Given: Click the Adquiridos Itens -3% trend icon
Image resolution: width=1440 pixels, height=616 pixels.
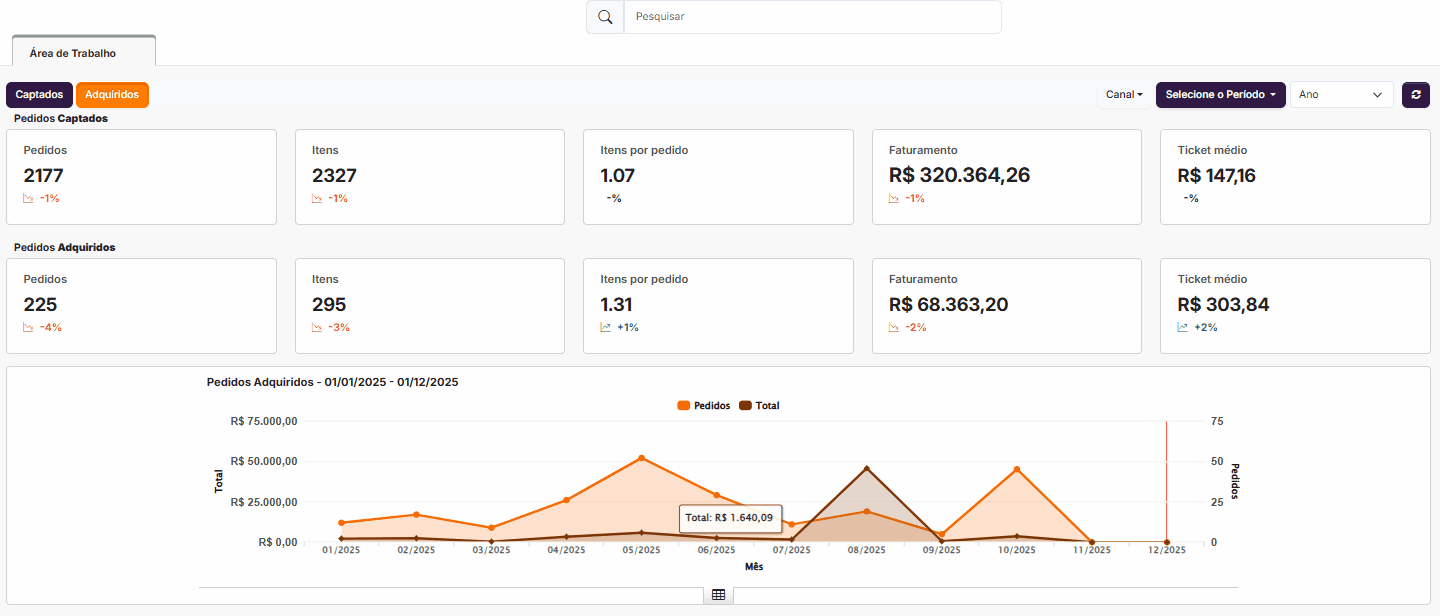Looking at the screenshot, I should pos(317,328).
